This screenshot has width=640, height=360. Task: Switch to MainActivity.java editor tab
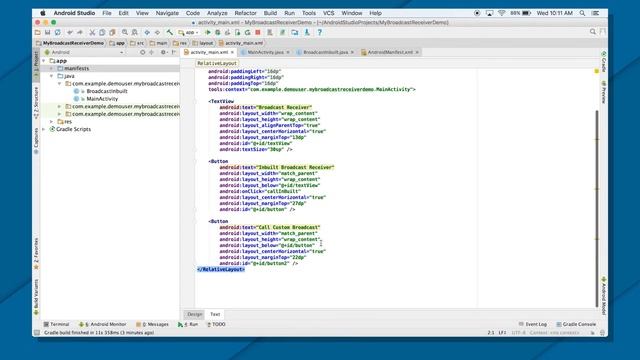click(265, 52)
